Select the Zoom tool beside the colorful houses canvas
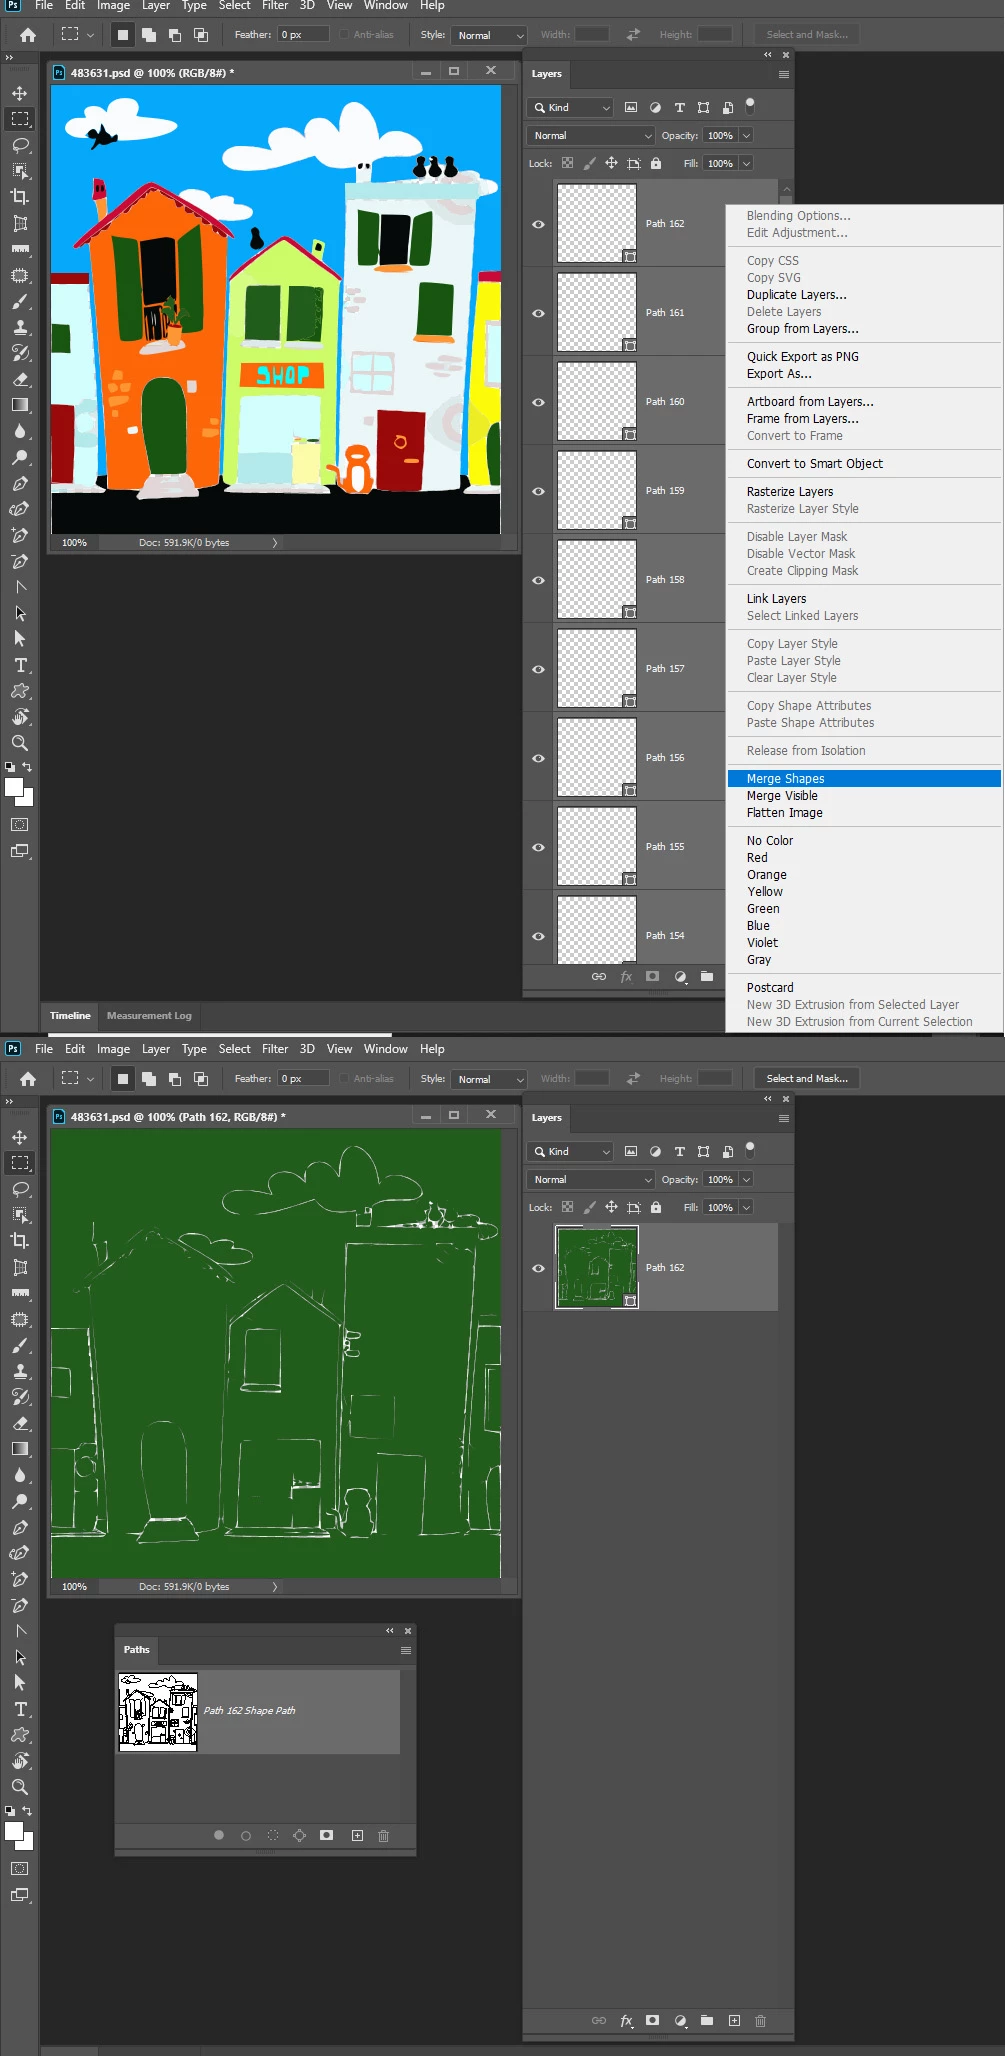 click(20, 743)
